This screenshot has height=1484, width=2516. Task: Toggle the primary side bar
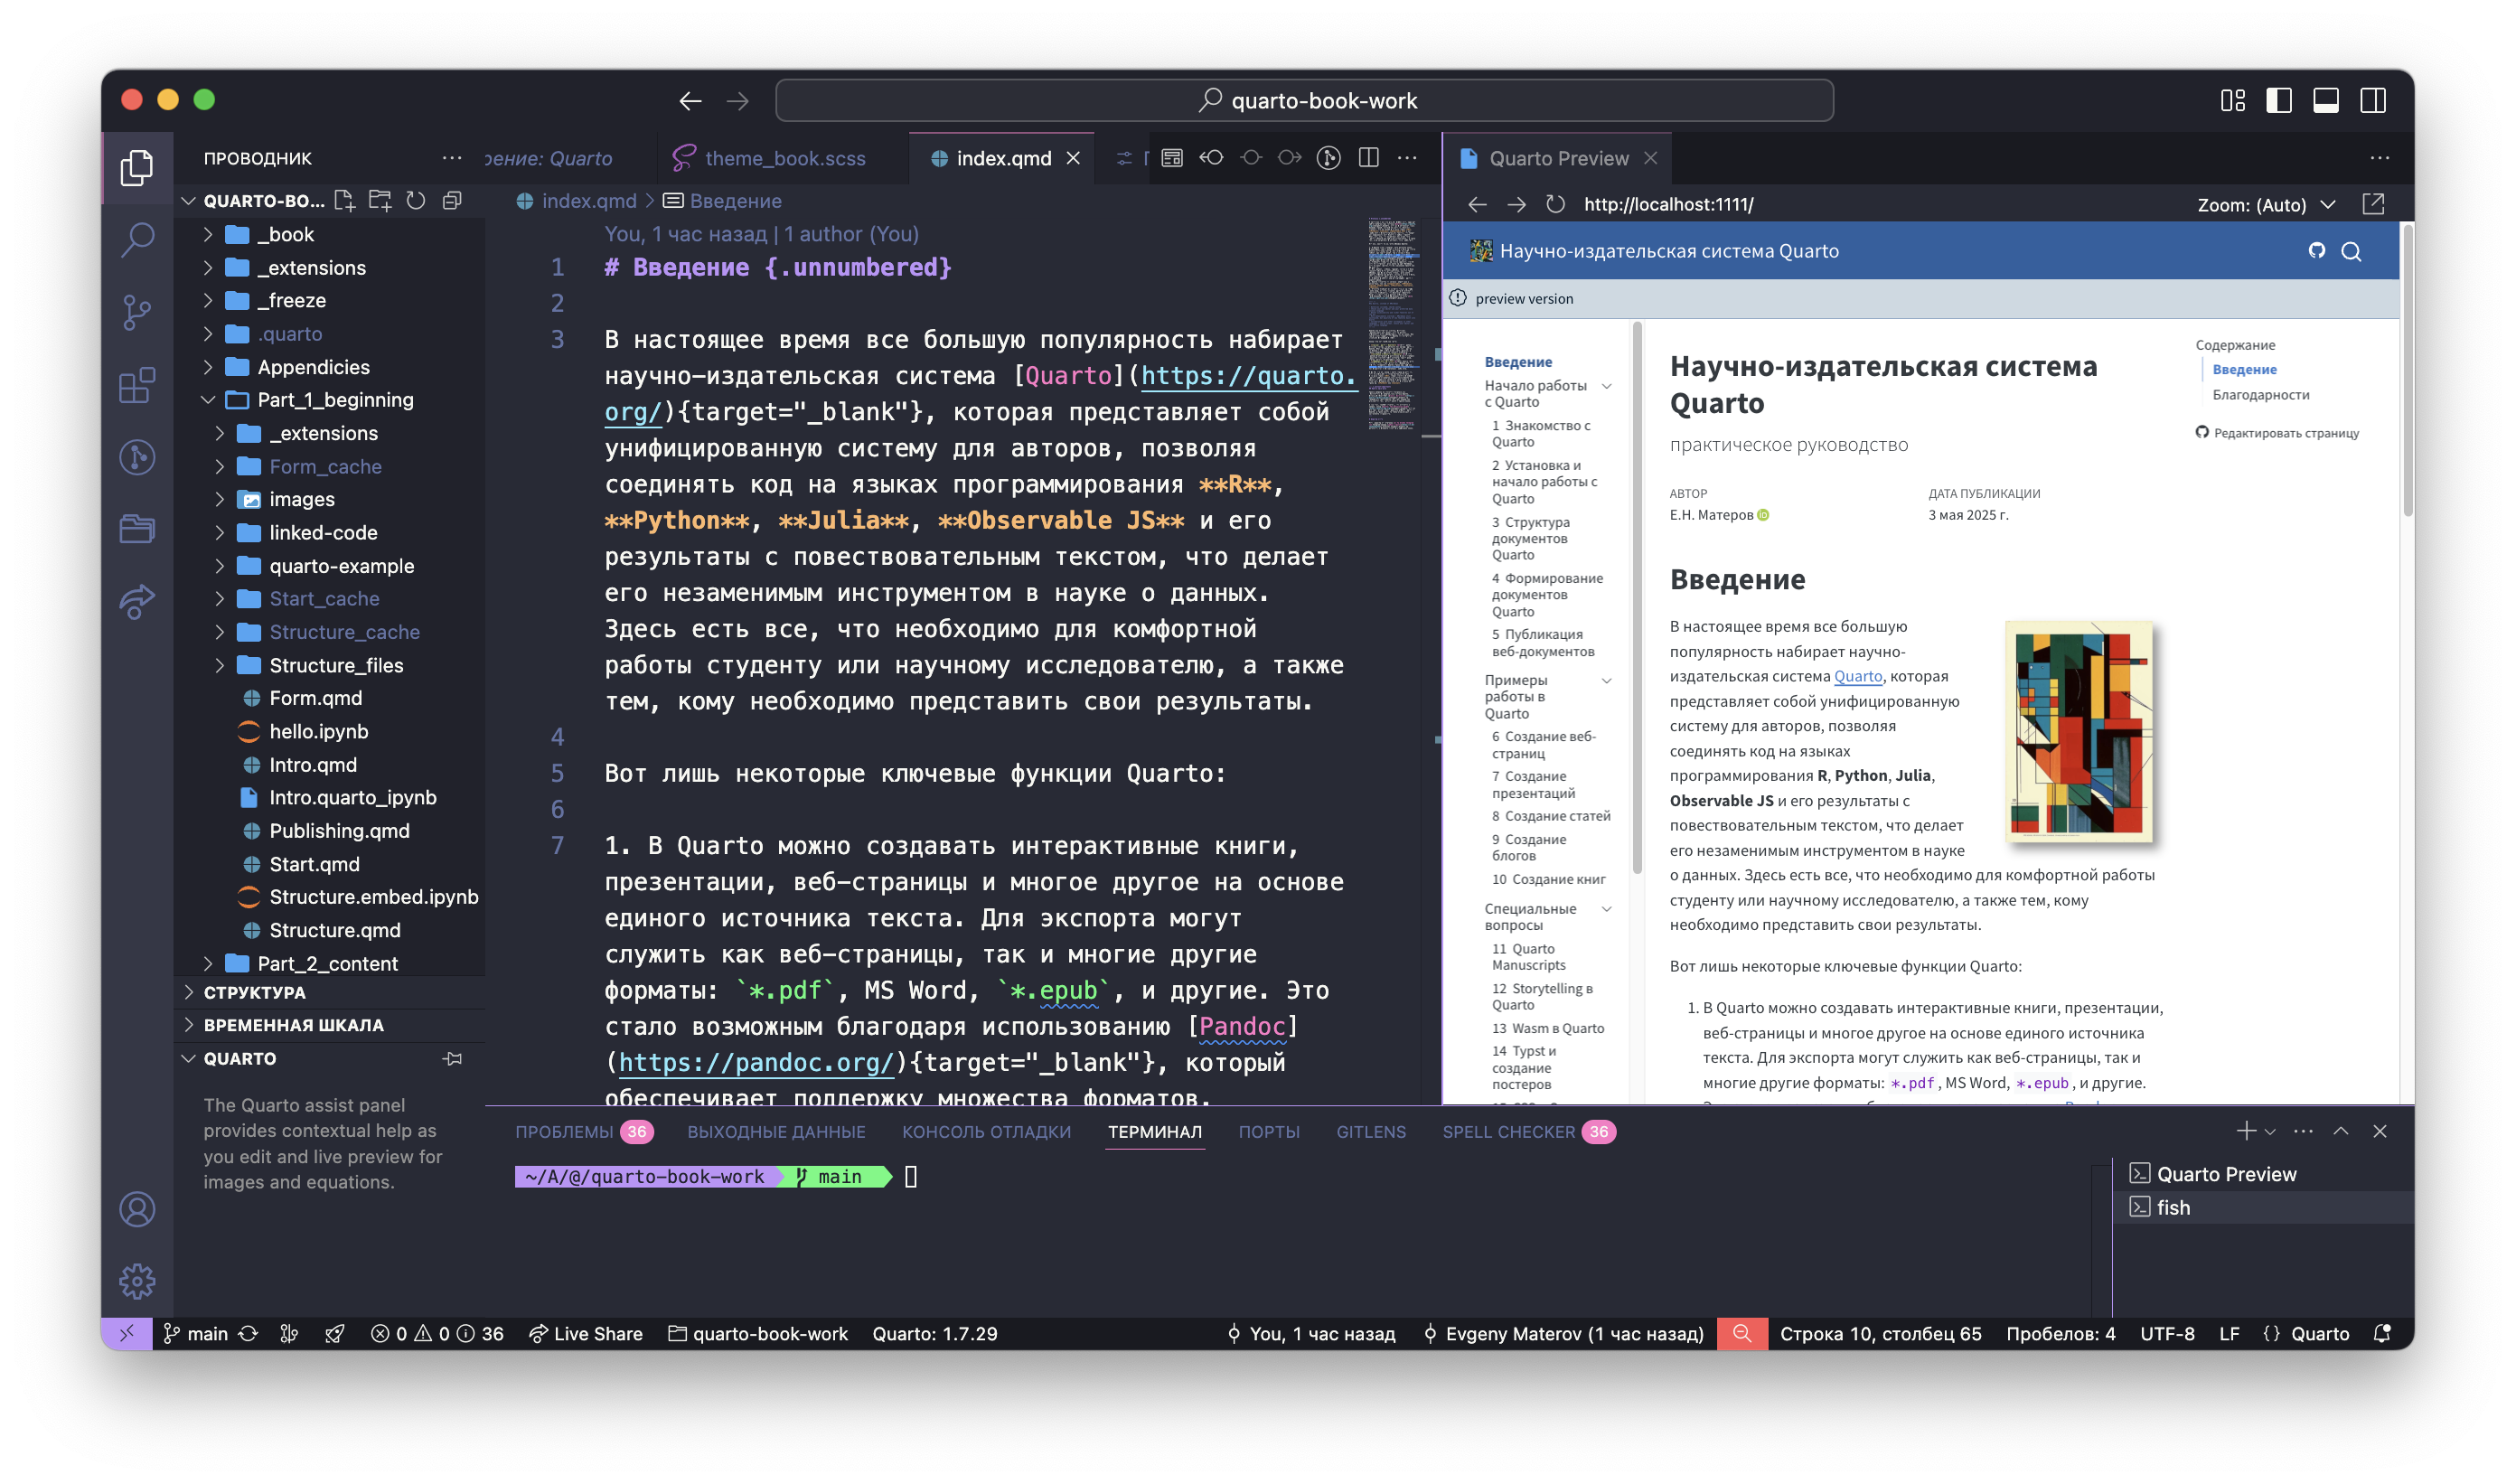pyautogui.click(x=2279, y=101)
